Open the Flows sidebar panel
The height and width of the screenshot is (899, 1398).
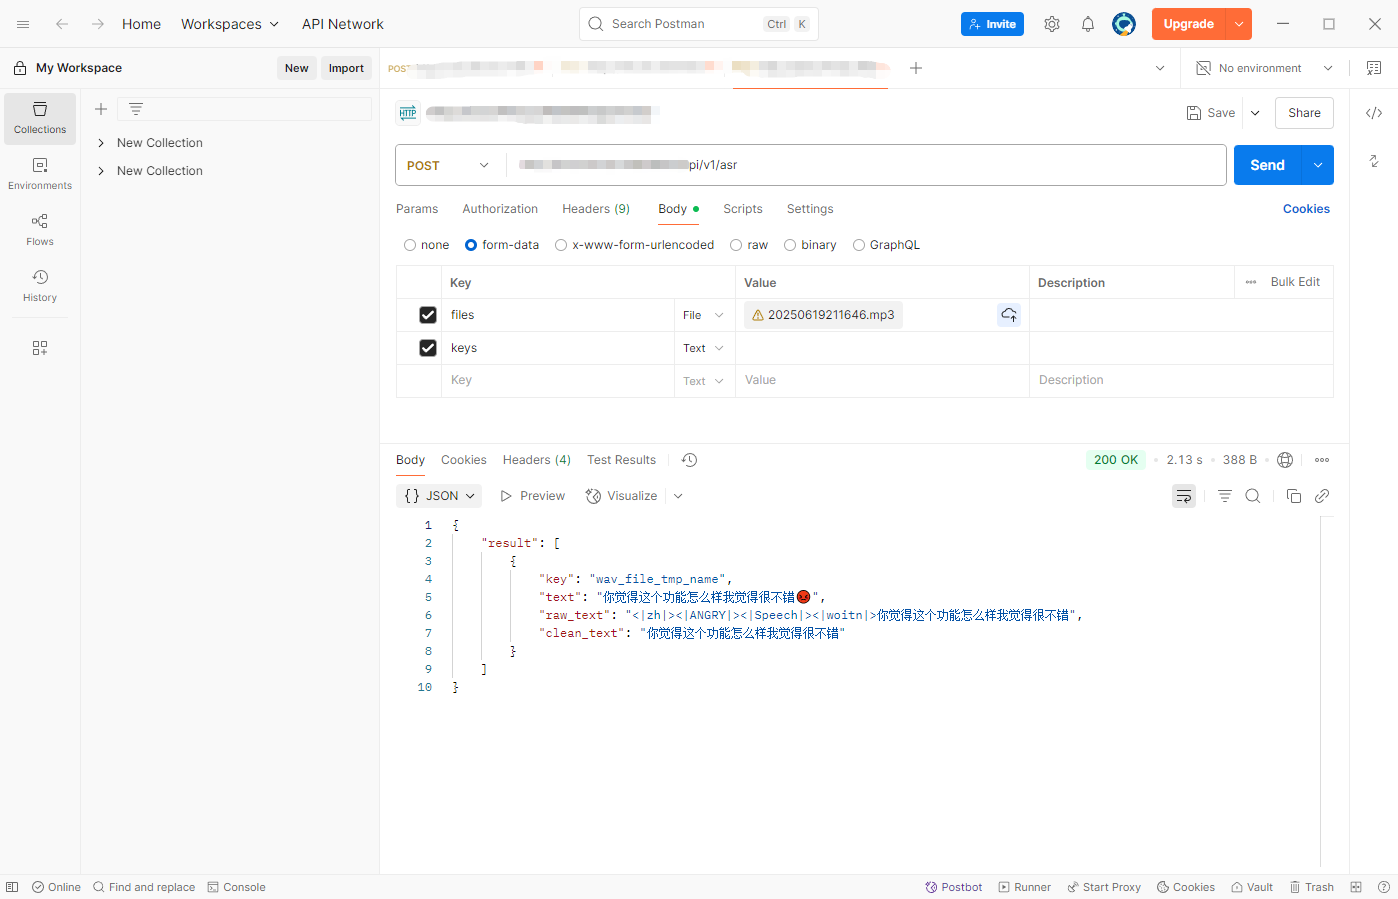tap(40, 229)
